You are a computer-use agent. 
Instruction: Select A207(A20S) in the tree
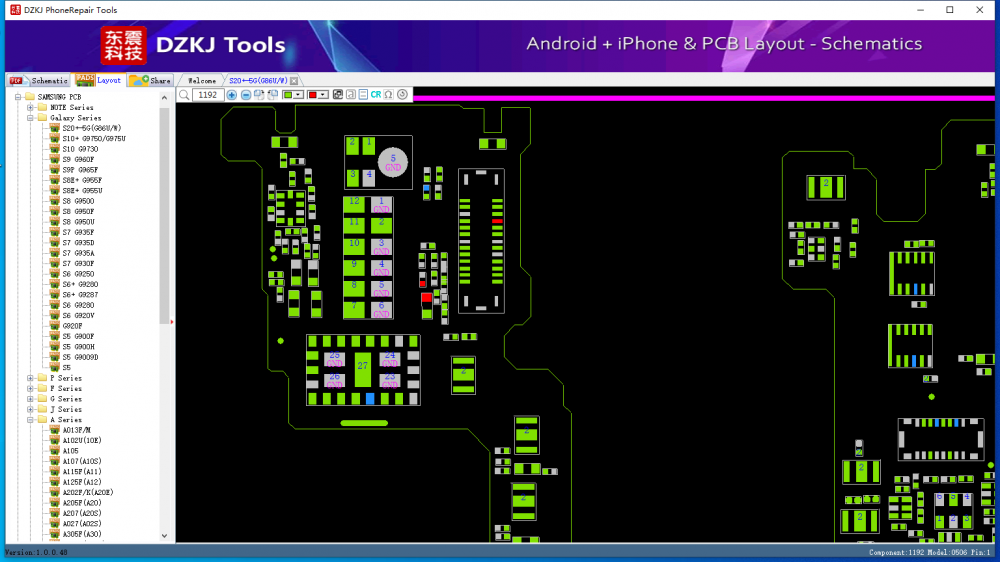pos(82,514)
